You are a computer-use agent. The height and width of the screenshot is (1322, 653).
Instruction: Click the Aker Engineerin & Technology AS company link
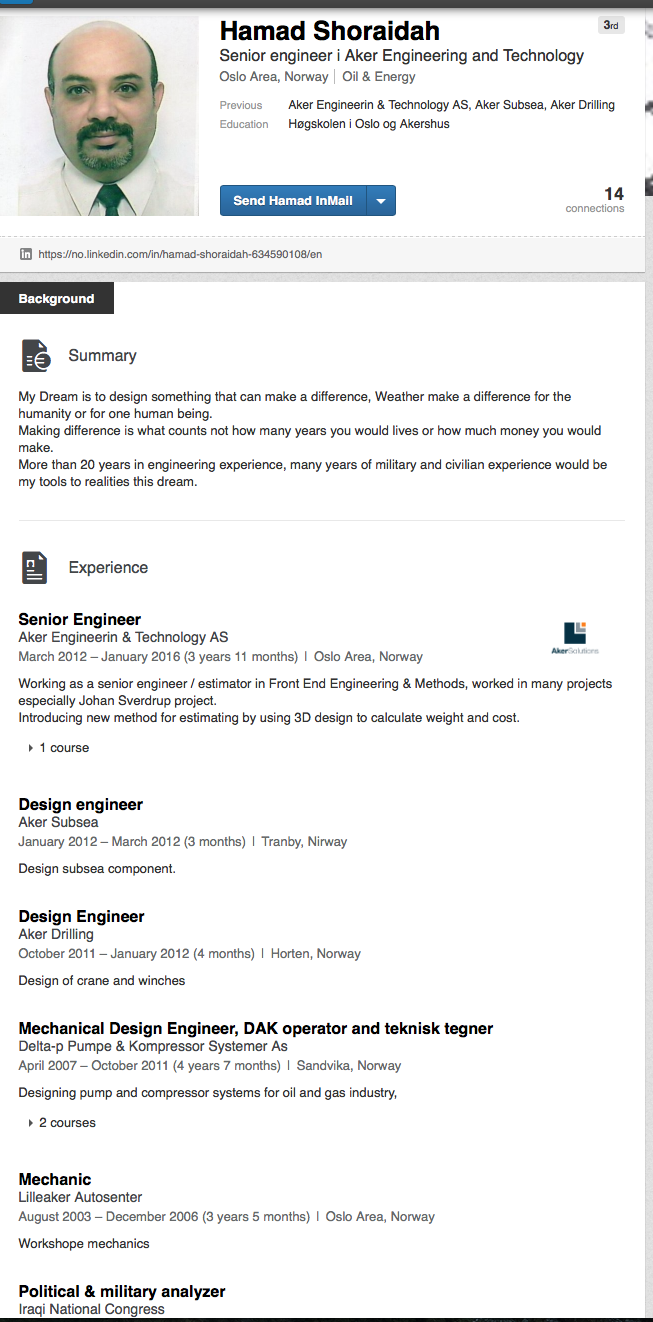click(123, 637)
